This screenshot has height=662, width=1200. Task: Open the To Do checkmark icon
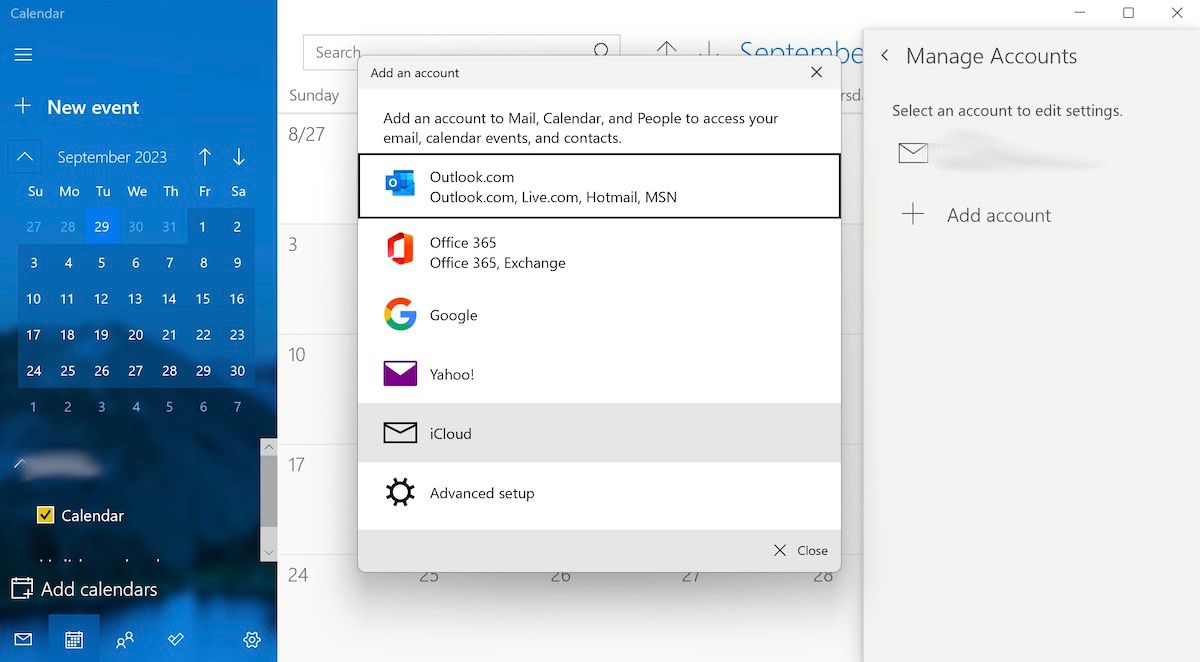(x=175, y=640)
